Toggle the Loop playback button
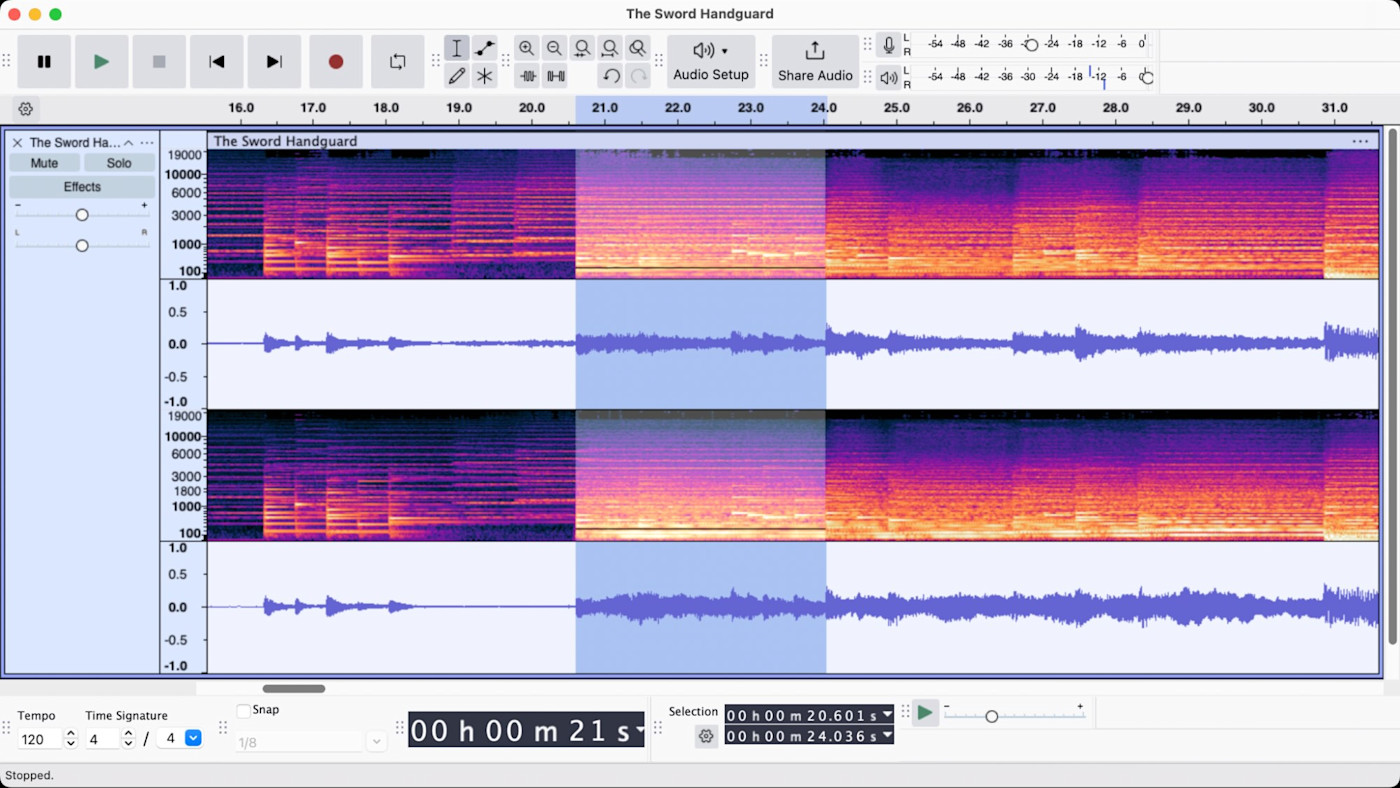 coord(397,62)
